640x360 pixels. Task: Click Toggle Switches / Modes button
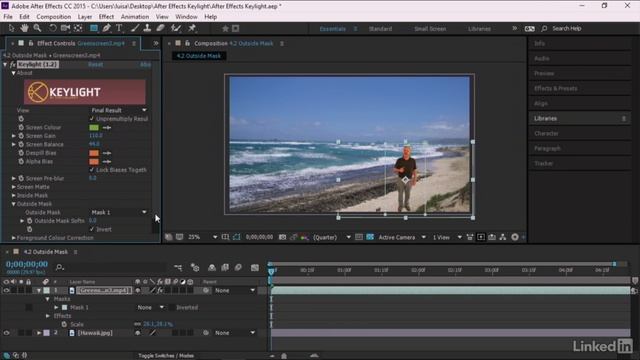166,356
